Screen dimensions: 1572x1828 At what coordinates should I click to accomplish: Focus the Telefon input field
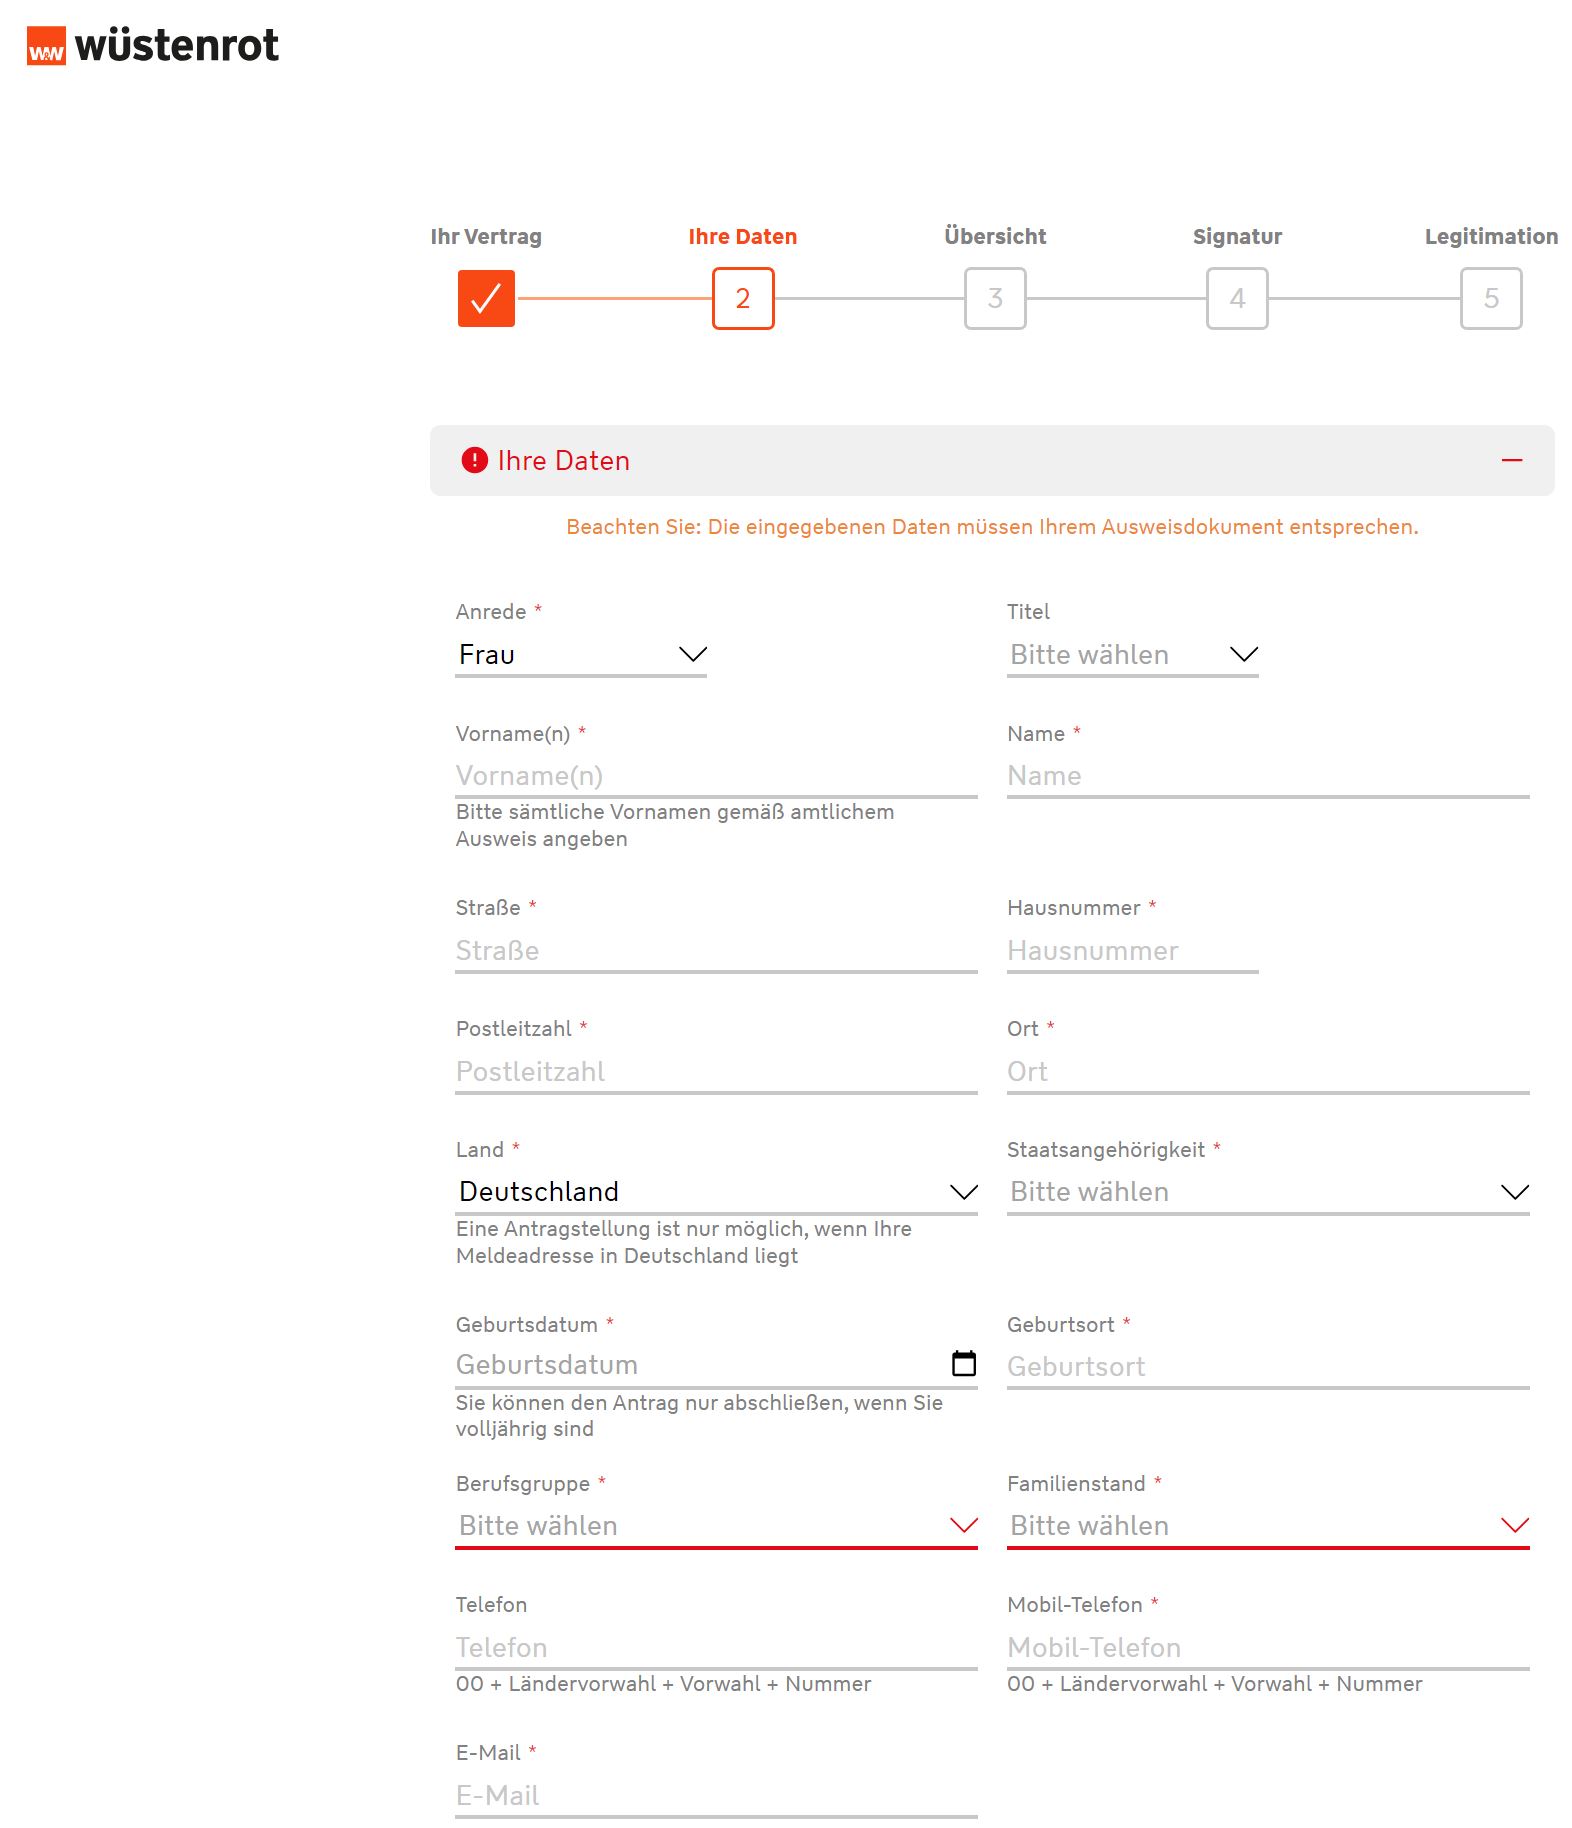click(x=716, y=1648)
